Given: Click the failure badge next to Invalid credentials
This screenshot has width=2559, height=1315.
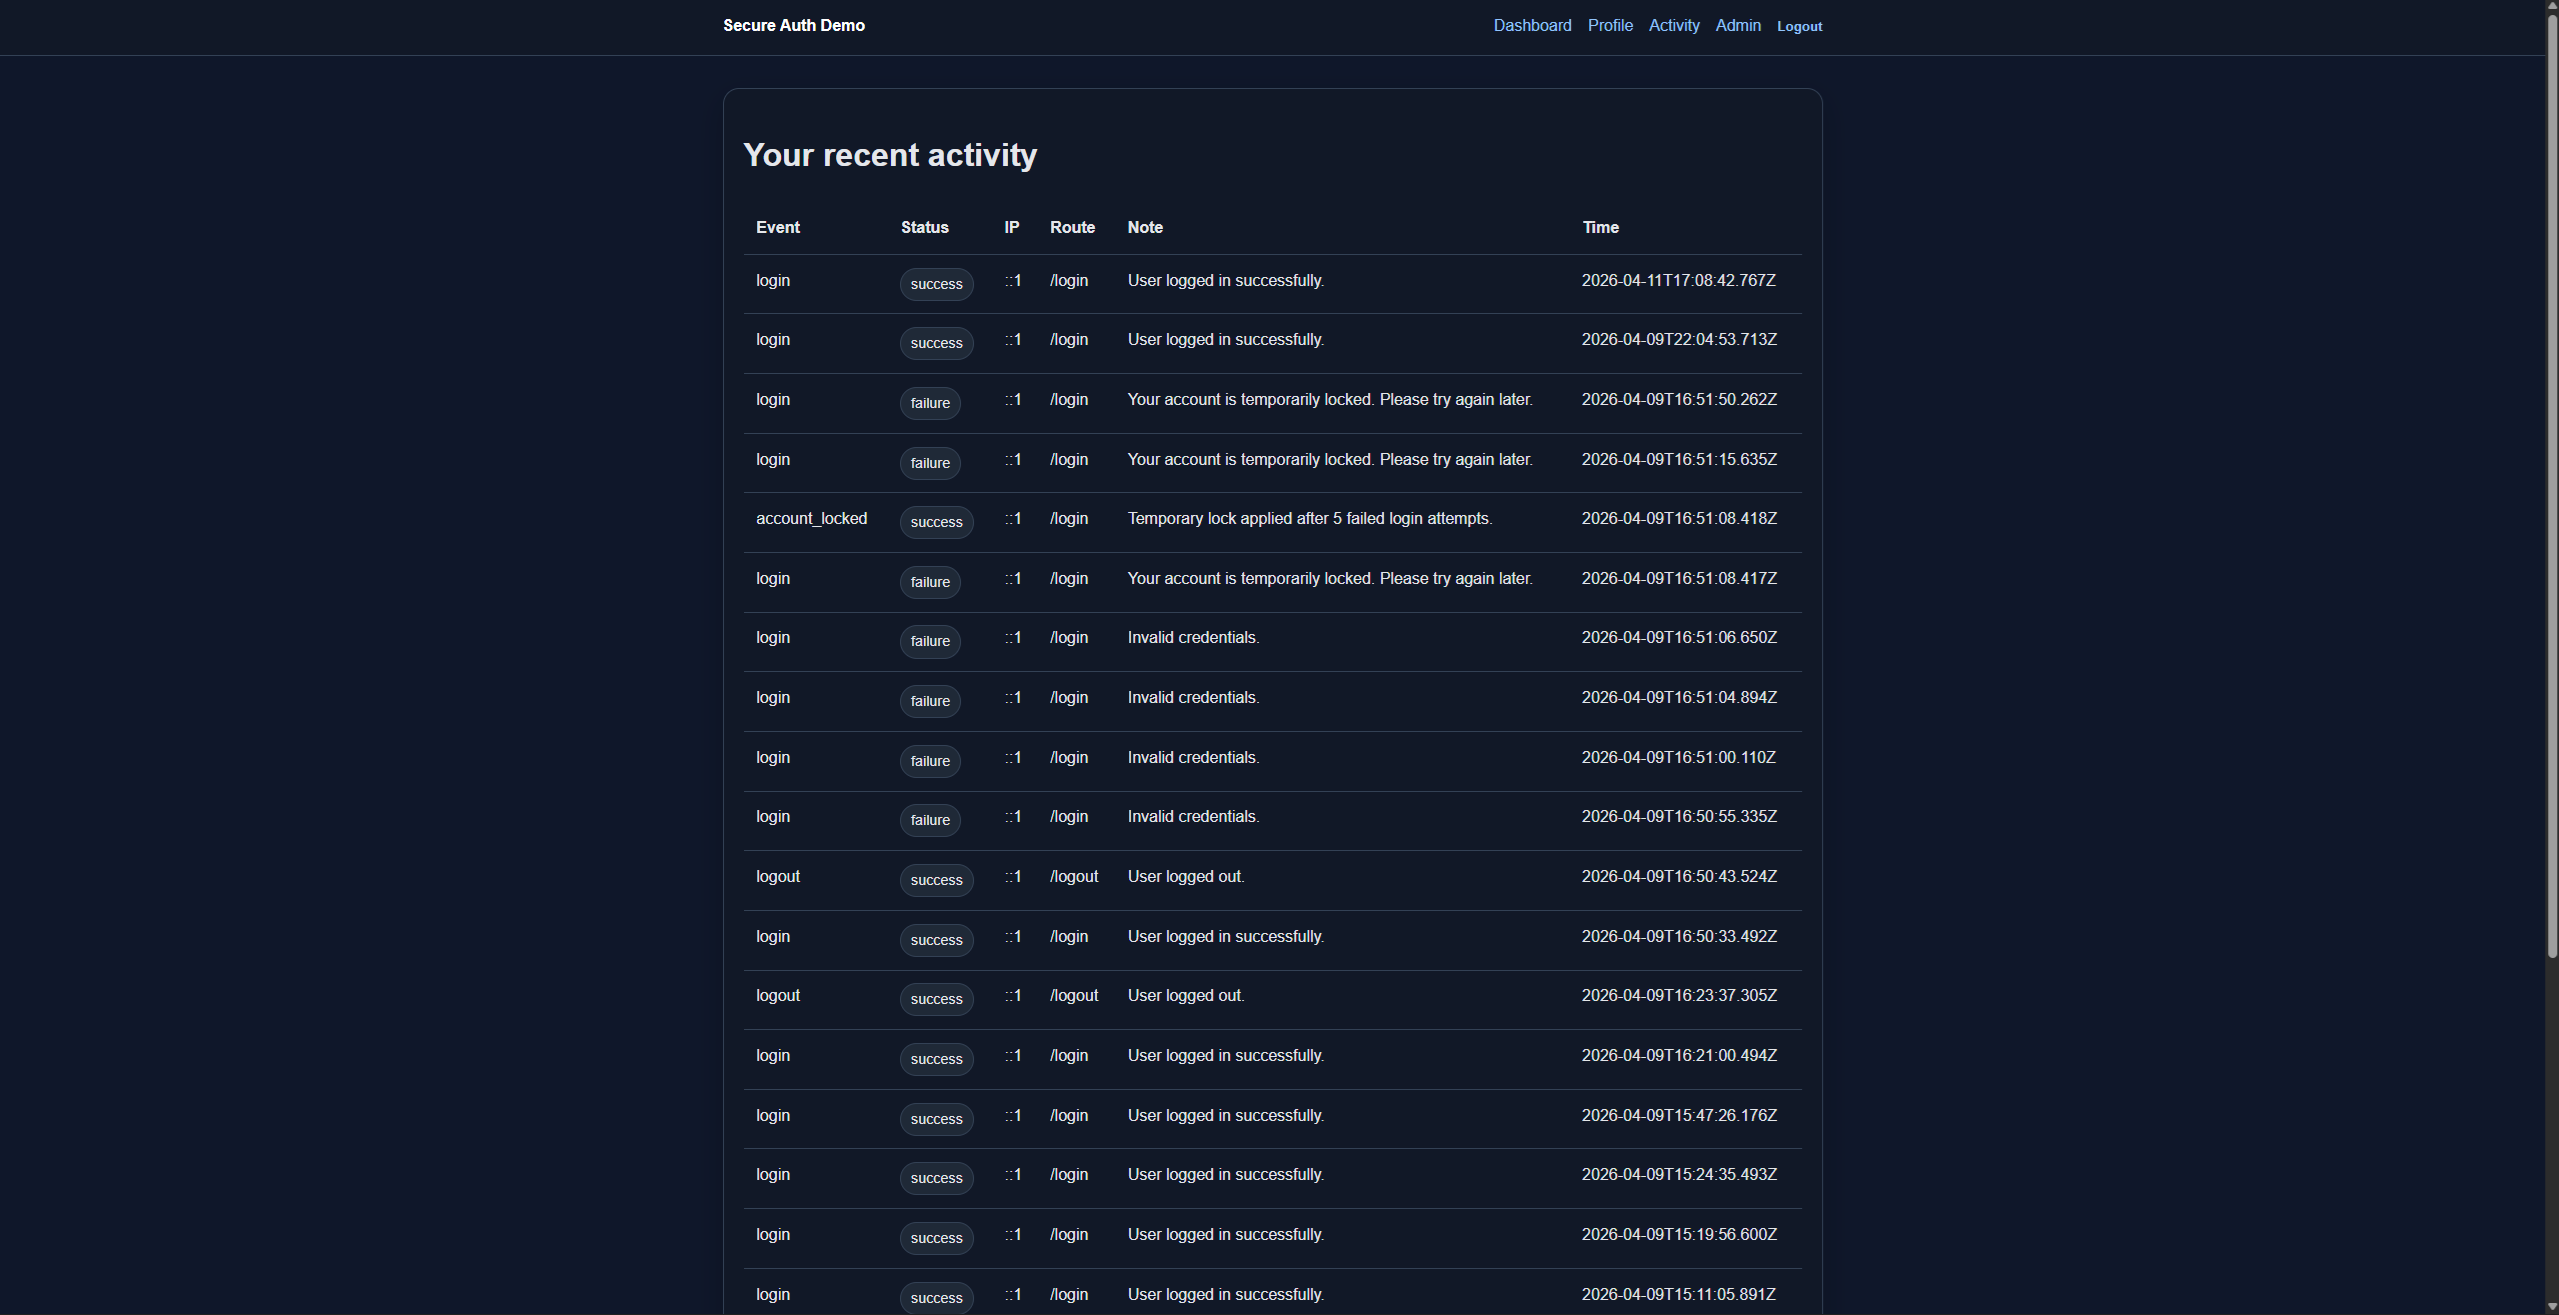Looking at the screenshot, I should 929,641.
